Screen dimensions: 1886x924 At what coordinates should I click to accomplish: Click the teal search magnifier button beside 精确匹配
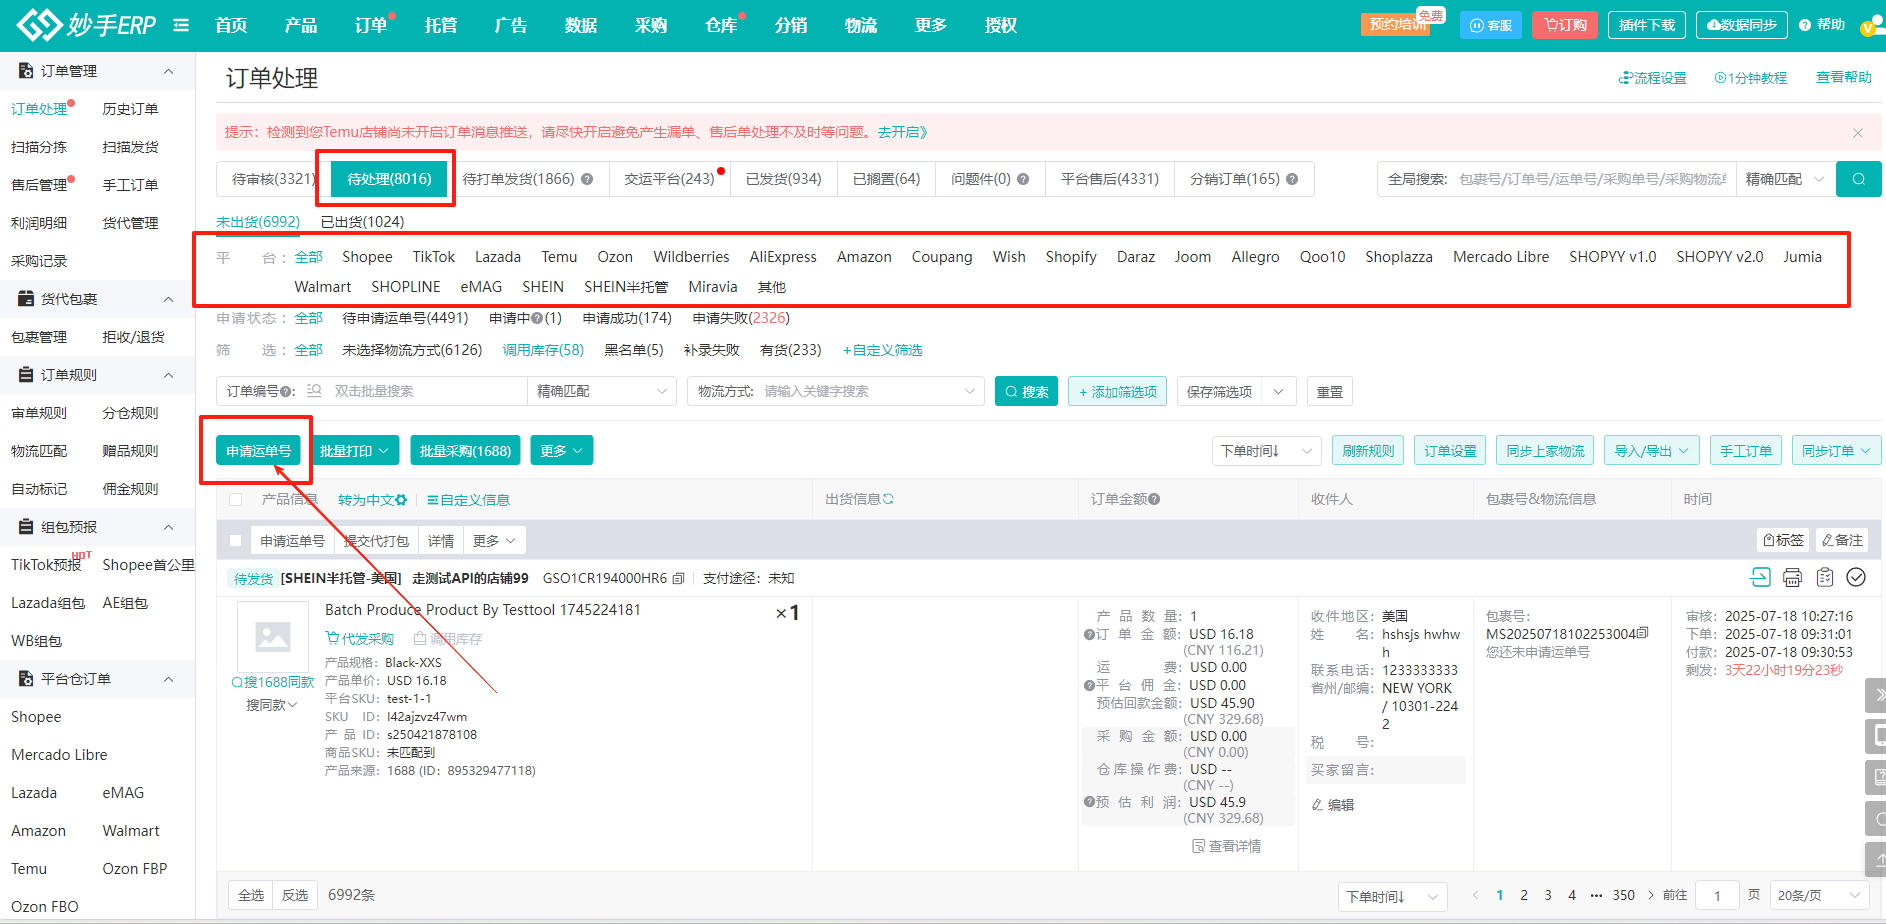coord(1858,179)
